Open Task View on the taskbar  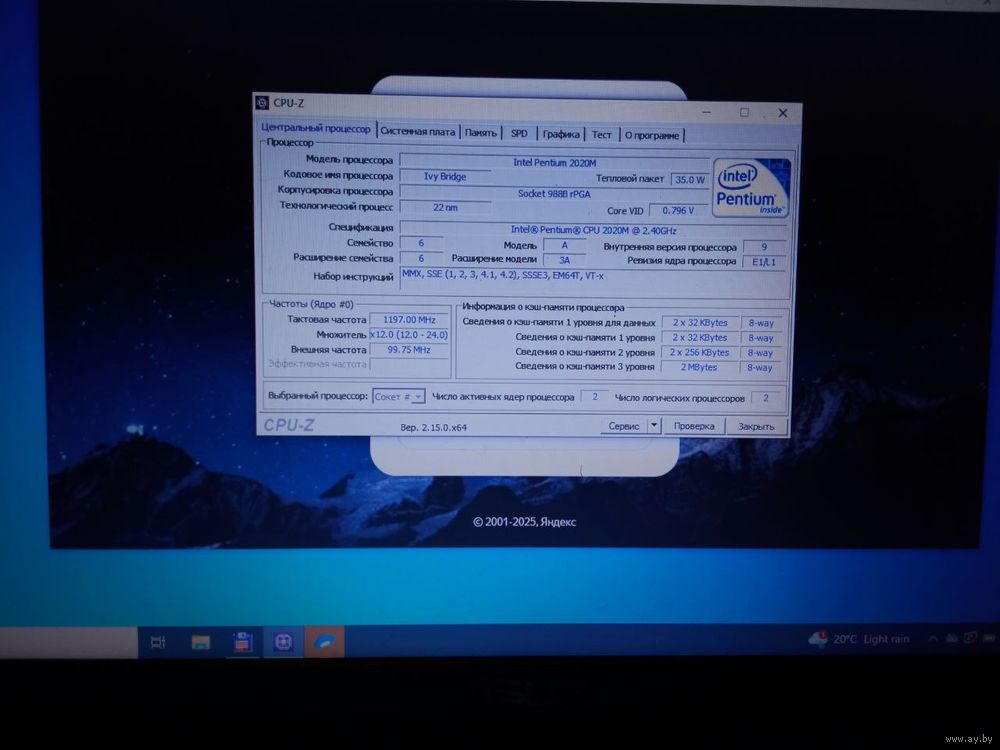click(x=158, y=642)
